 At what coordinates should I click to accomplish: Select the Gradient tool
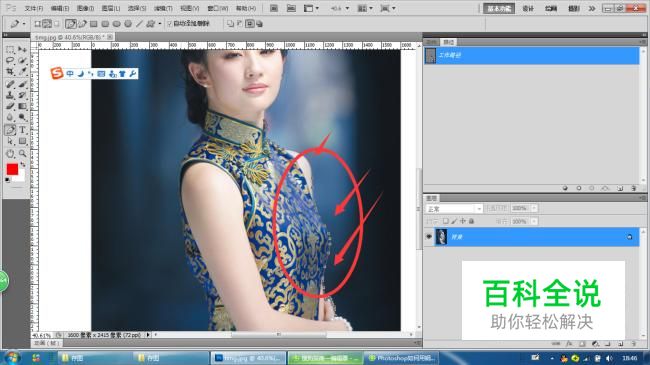coord(22,106)
